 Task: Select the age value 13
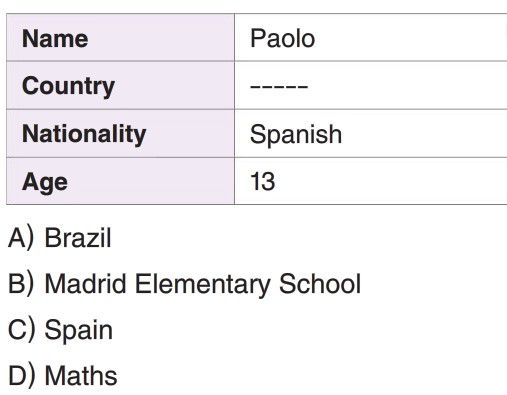tap(263, 182)
